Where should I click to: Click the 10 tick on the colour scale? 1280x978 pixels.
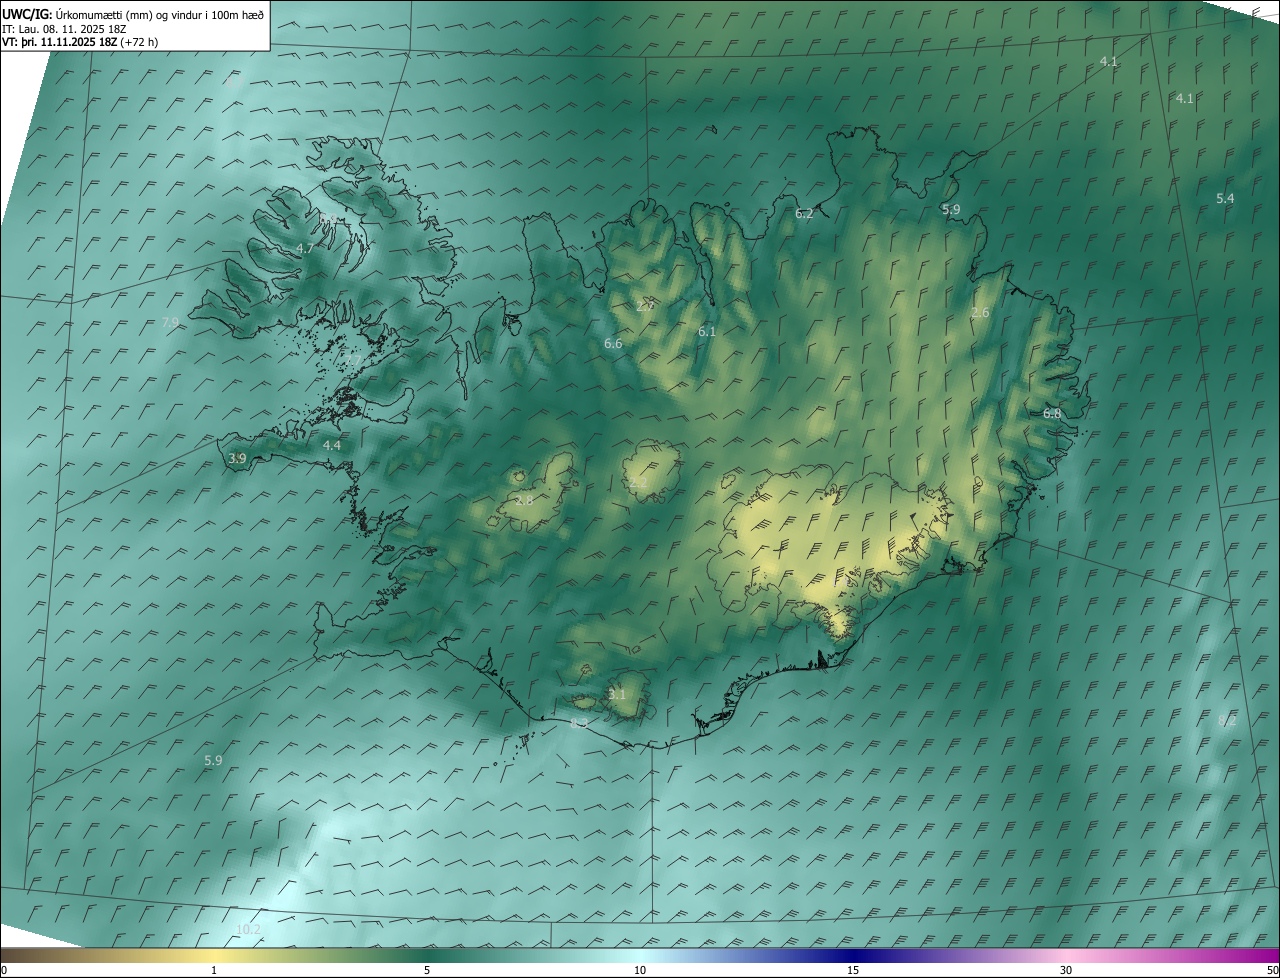pos(640,971)
